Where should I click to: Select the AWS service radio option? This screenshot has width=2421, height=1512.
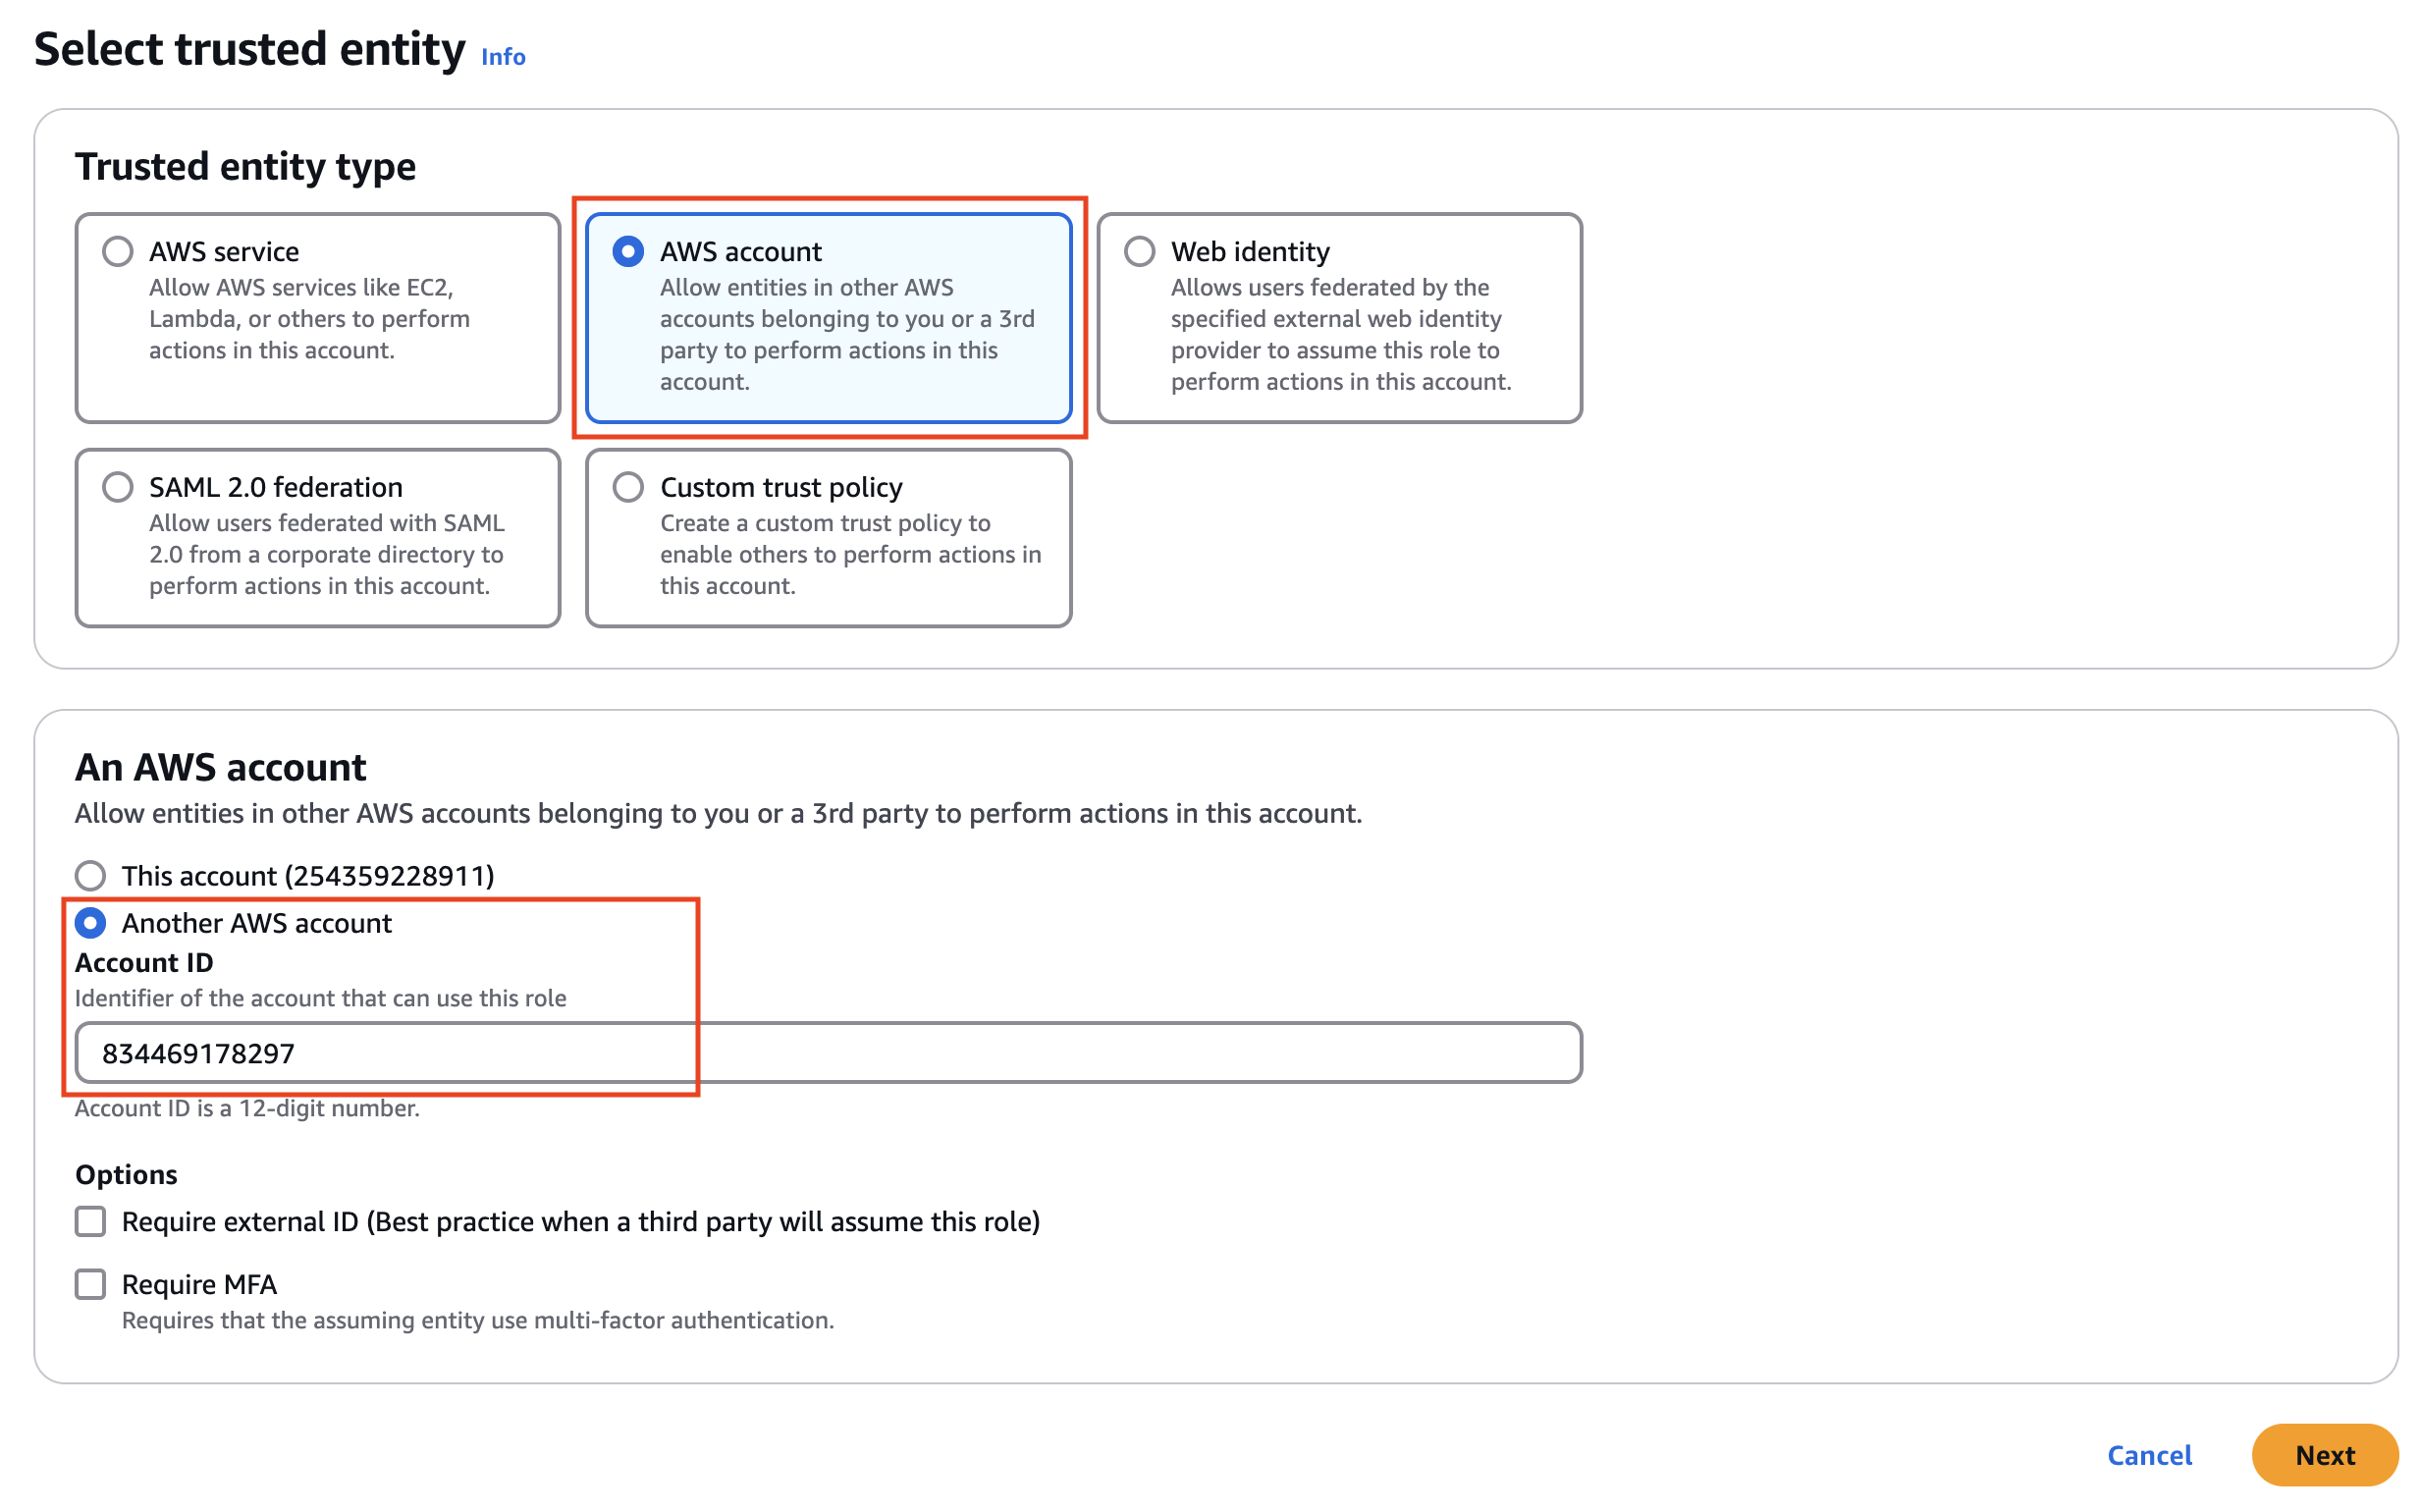pos(117,251)
